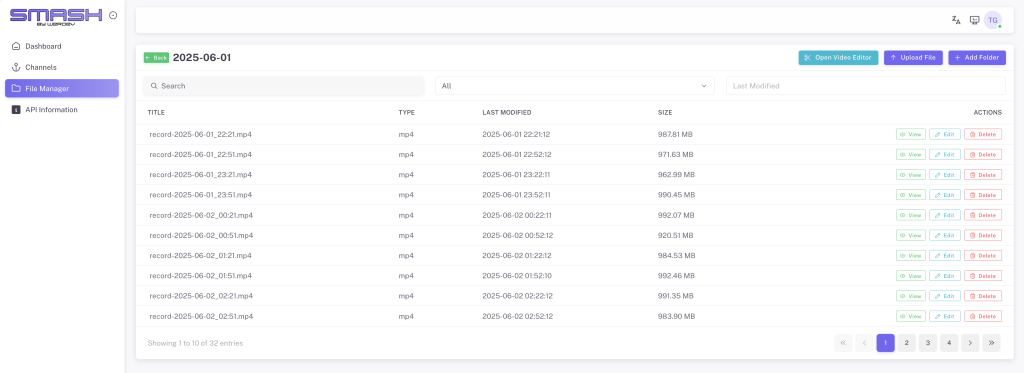Go to page 3 of entries

pos(927,343)
